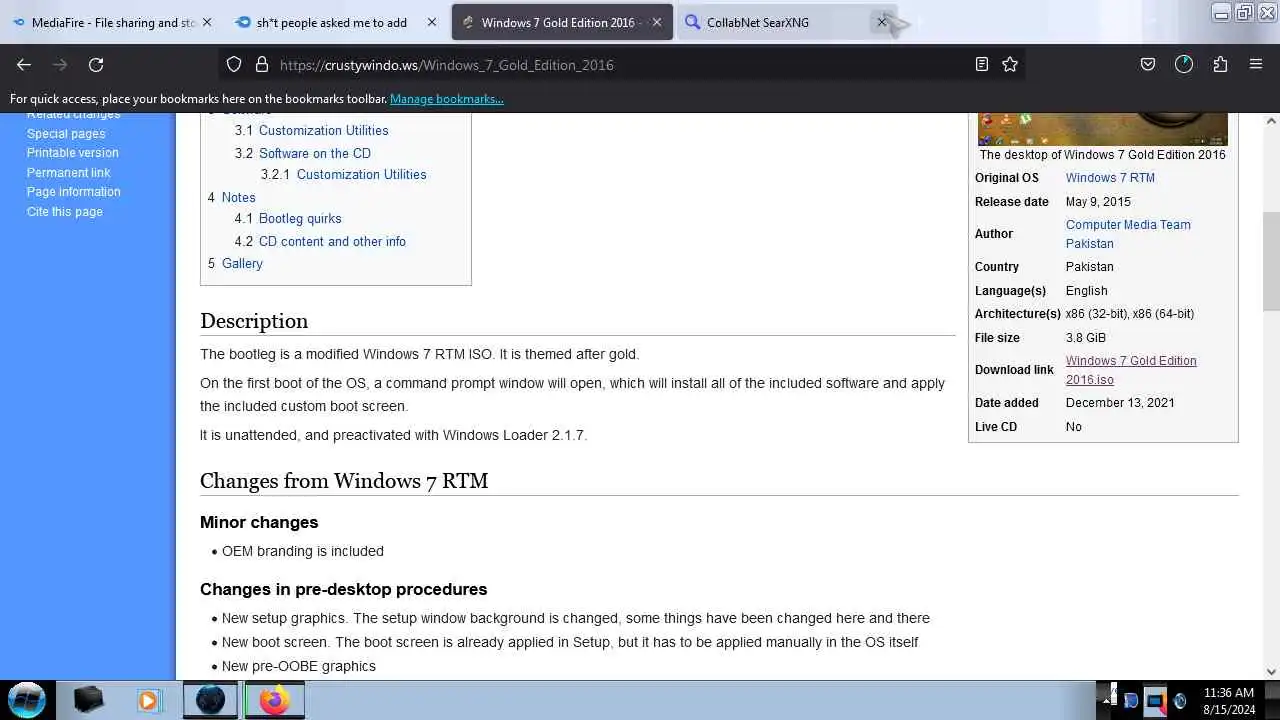Click the 'File size' 3.8 GiB value
The image size is (1280, 720).
pyautogui.click(x=1086, y=338)
